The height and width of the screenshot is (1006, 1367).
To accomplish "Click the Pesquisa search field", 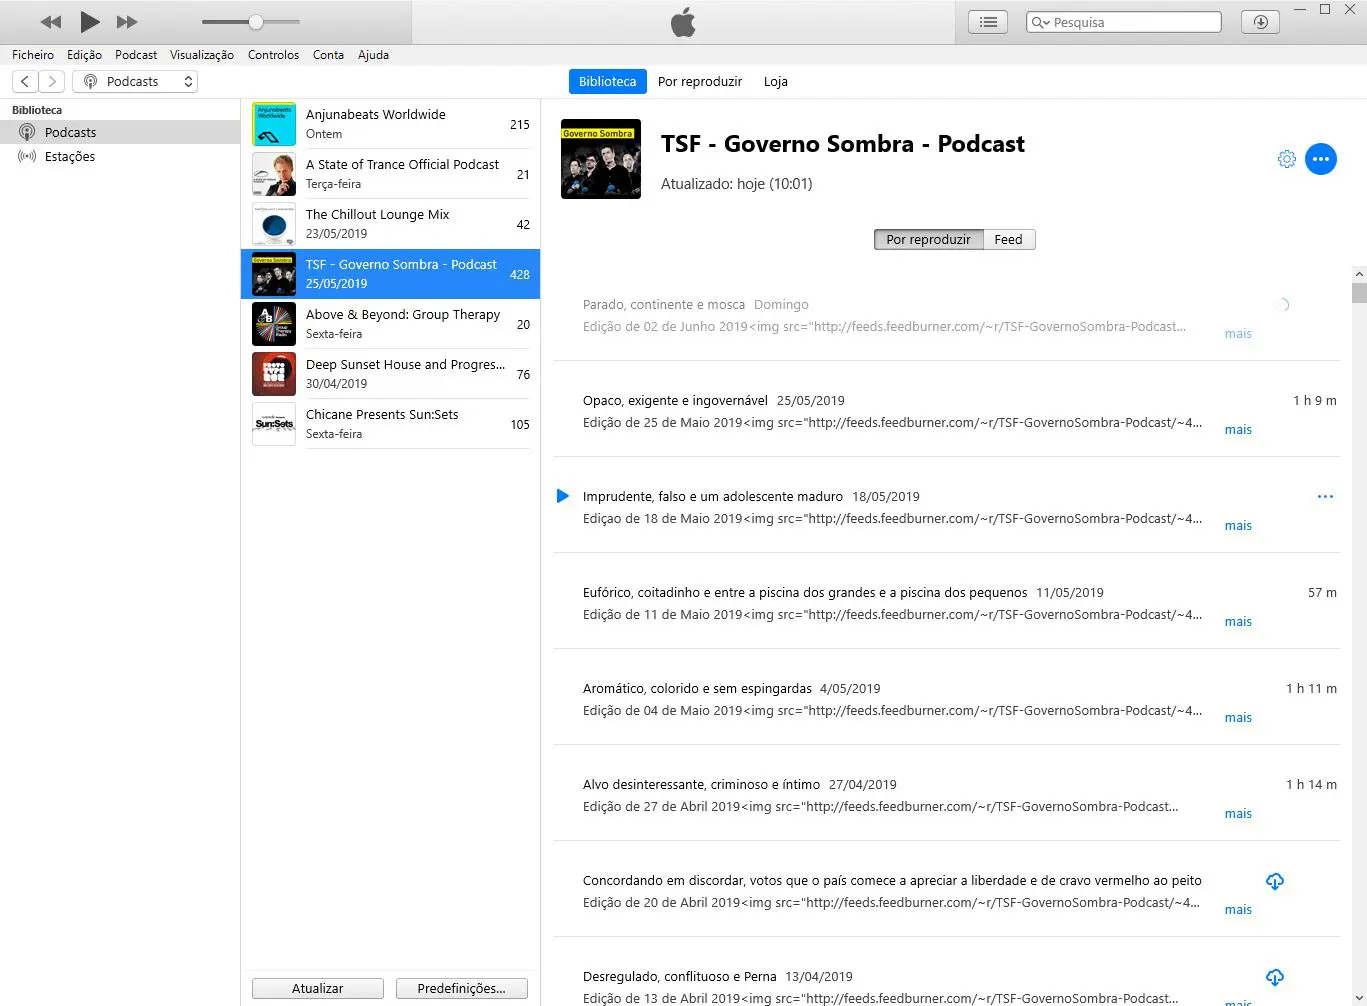I will [1124, 22].
